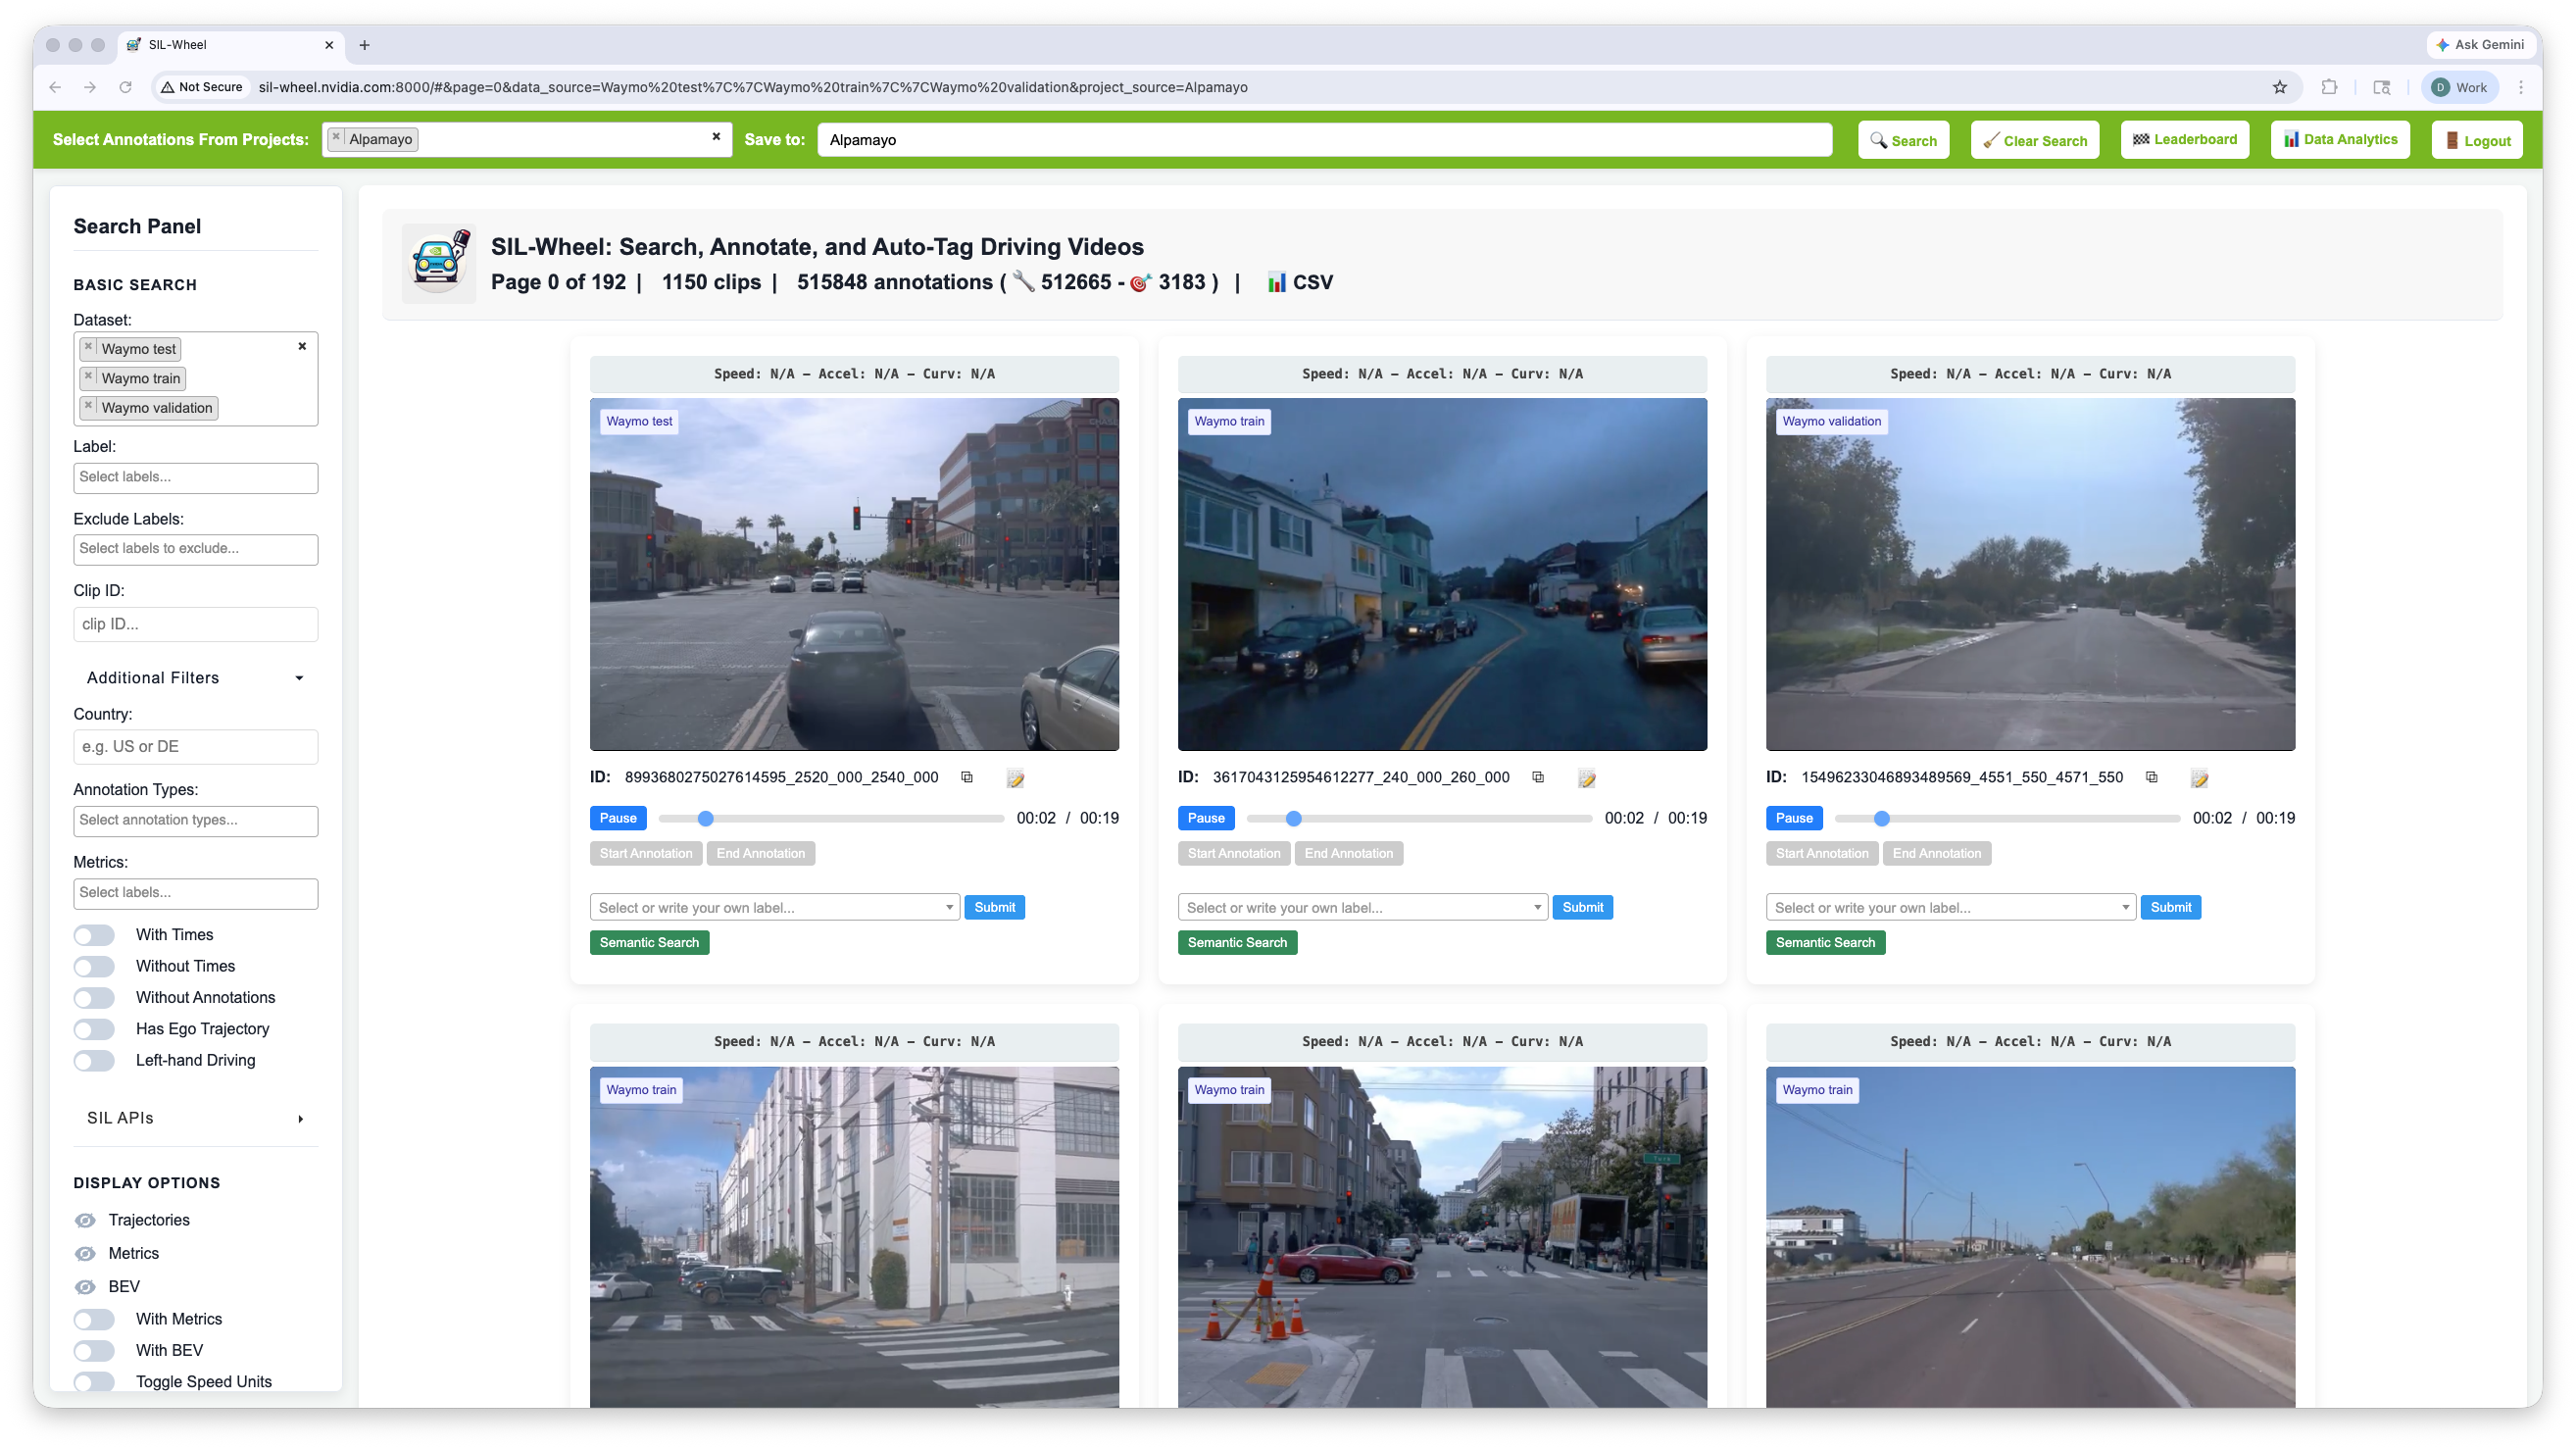Toggle Trajectories visibility eye
Screen dimensions: 2576x1449
(86, 1220)
